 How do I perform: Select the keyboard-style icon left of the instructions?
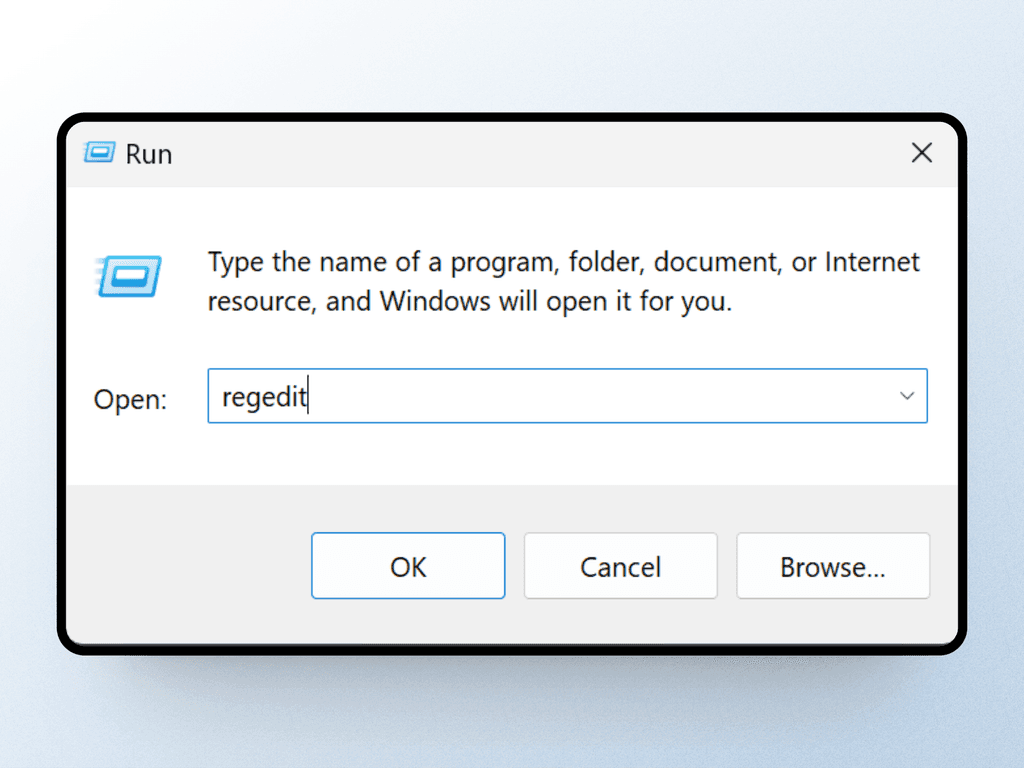tap(131, 276)
